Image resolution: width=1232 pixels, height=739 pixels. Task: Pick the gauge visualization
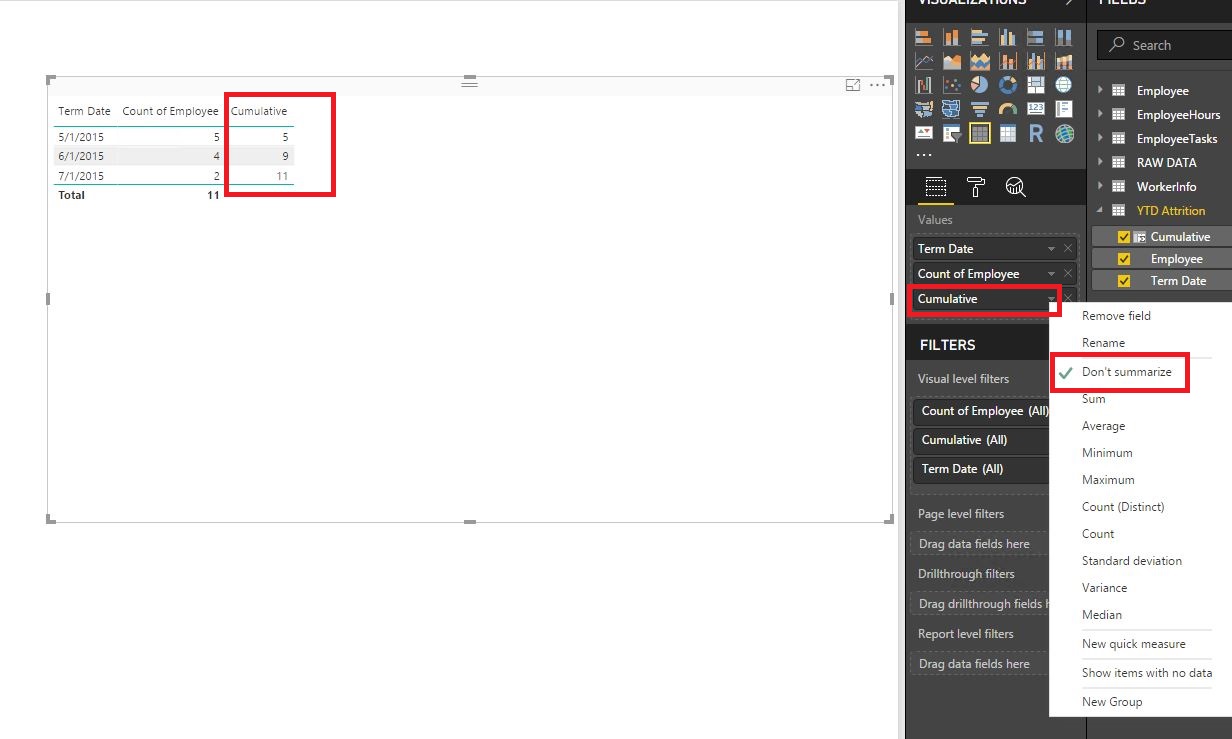point(1008,109)
